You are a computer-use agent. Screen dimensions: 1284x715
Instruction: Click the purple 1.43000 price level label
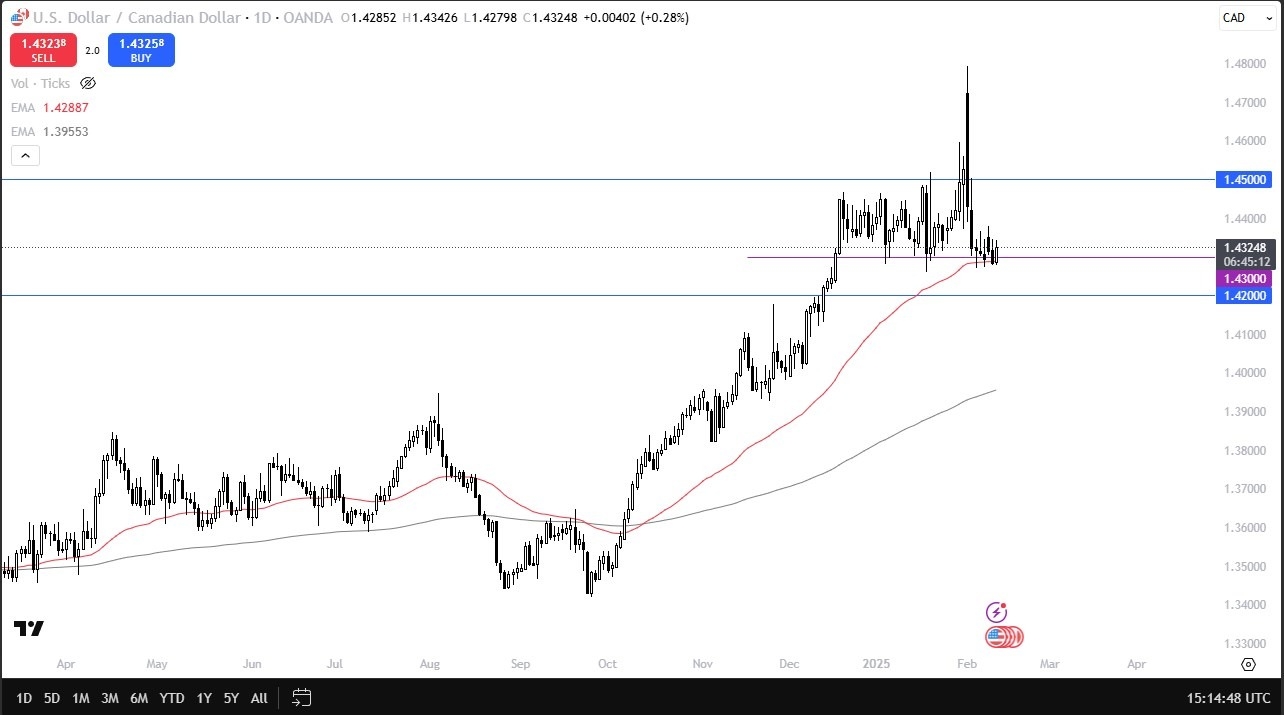(x=1244, y=278)
